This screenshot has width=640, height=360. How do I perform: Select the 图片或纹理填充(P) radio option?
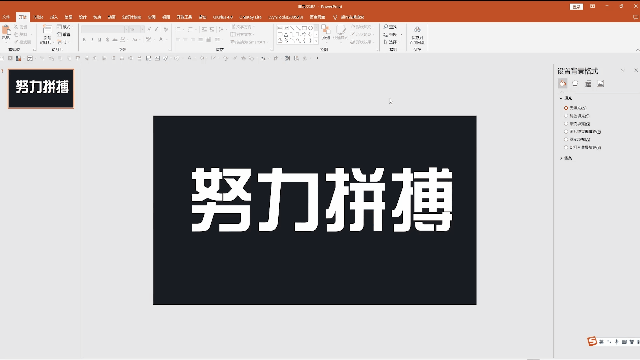point(582,131)
